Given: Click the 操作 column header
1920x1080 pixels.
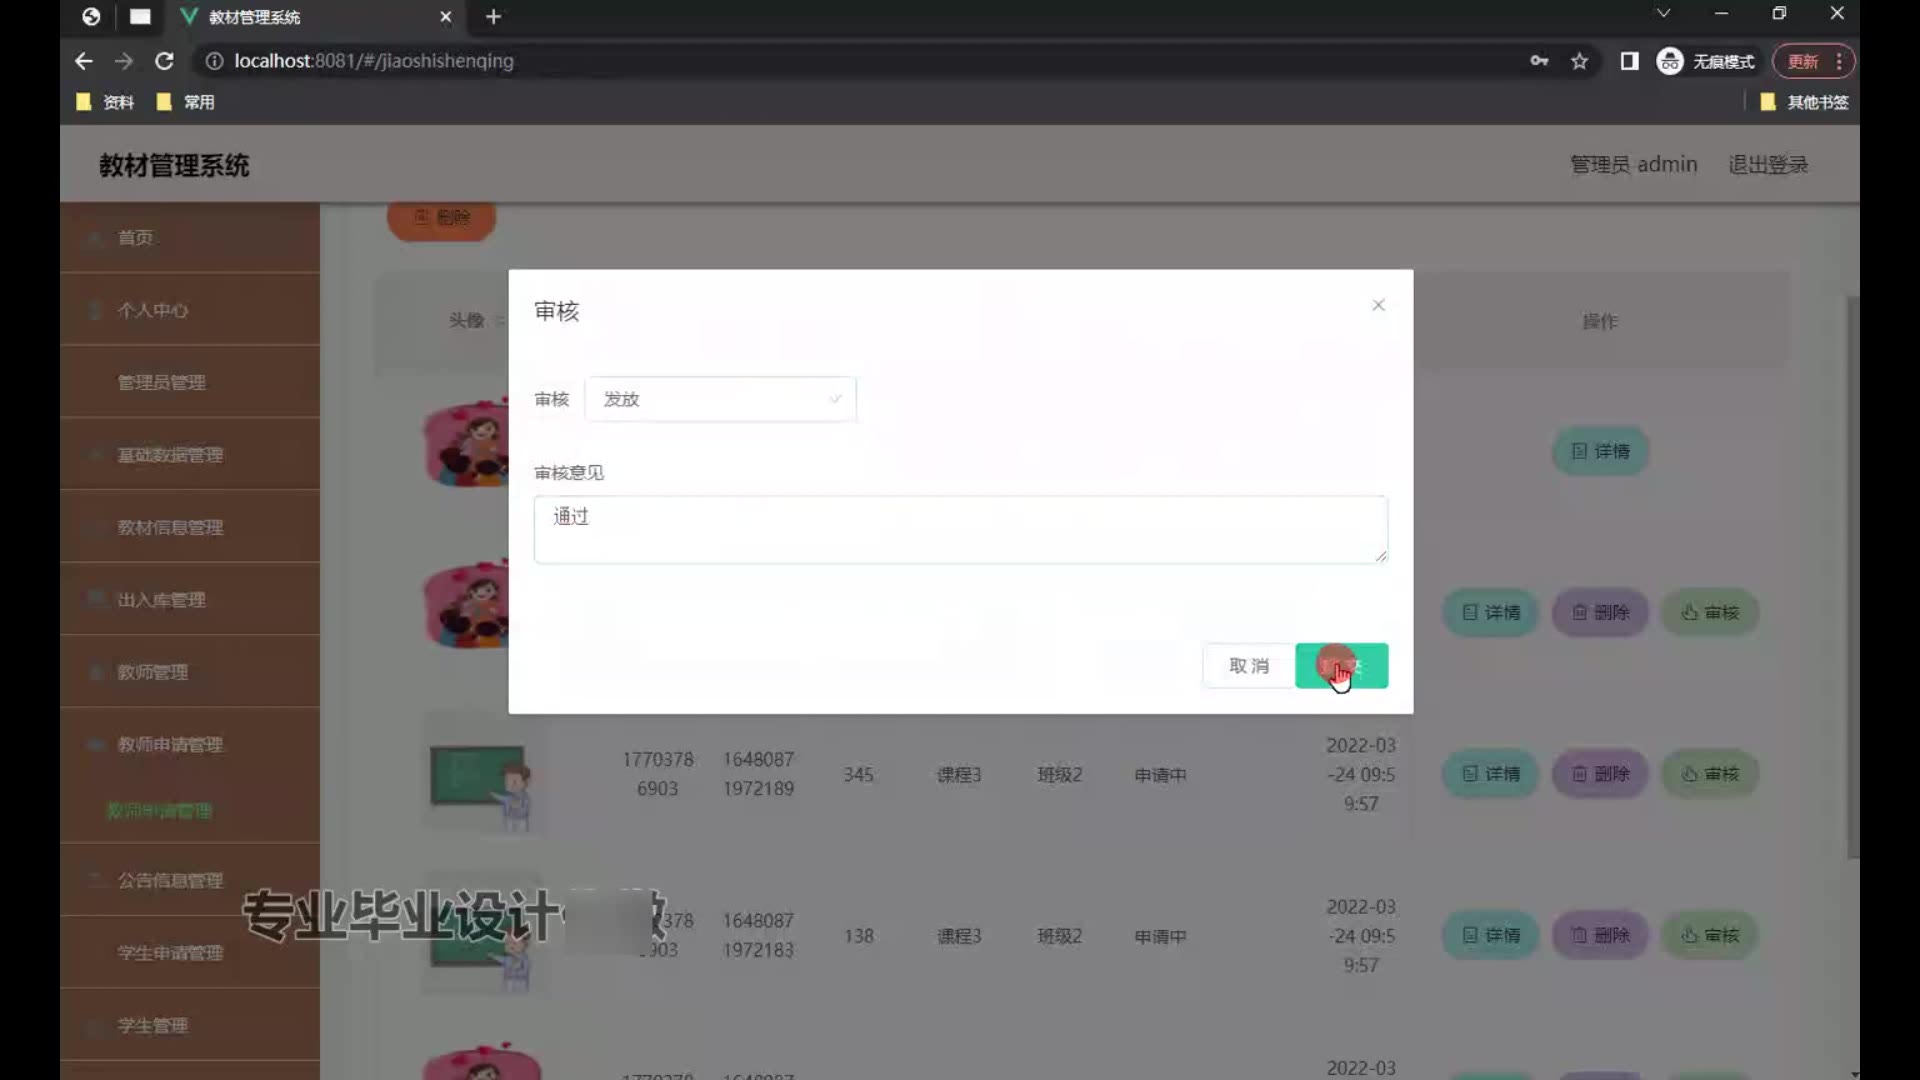Looking at the screenshot, I should pos(1600,322).
